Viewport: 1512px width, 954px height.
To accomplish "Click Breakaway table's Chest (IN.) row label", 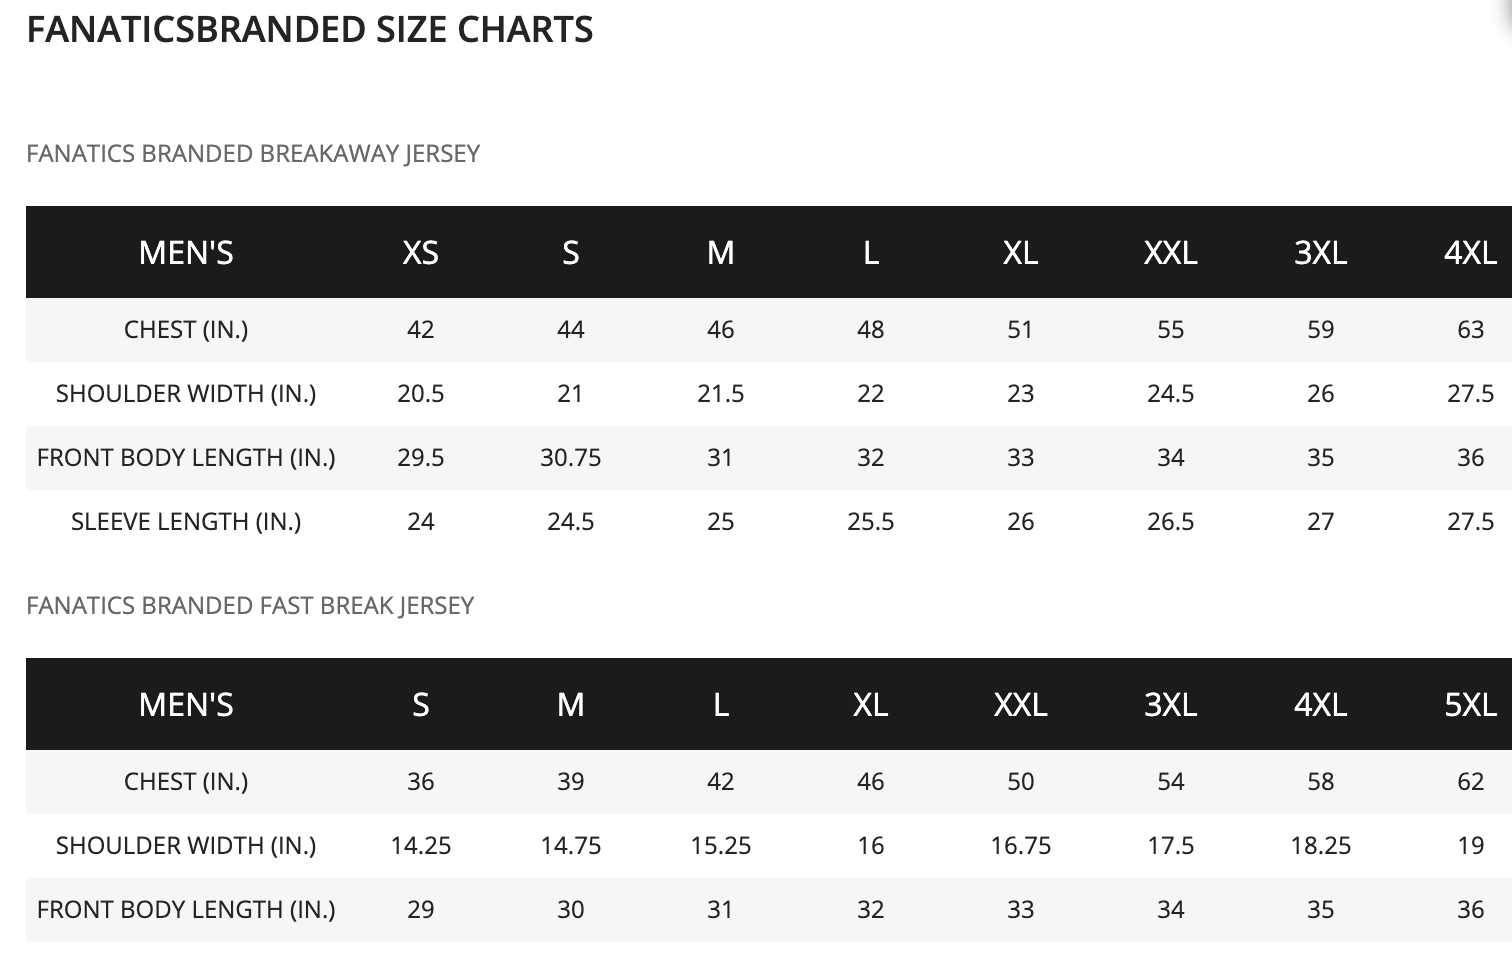I will coord(186,330).
